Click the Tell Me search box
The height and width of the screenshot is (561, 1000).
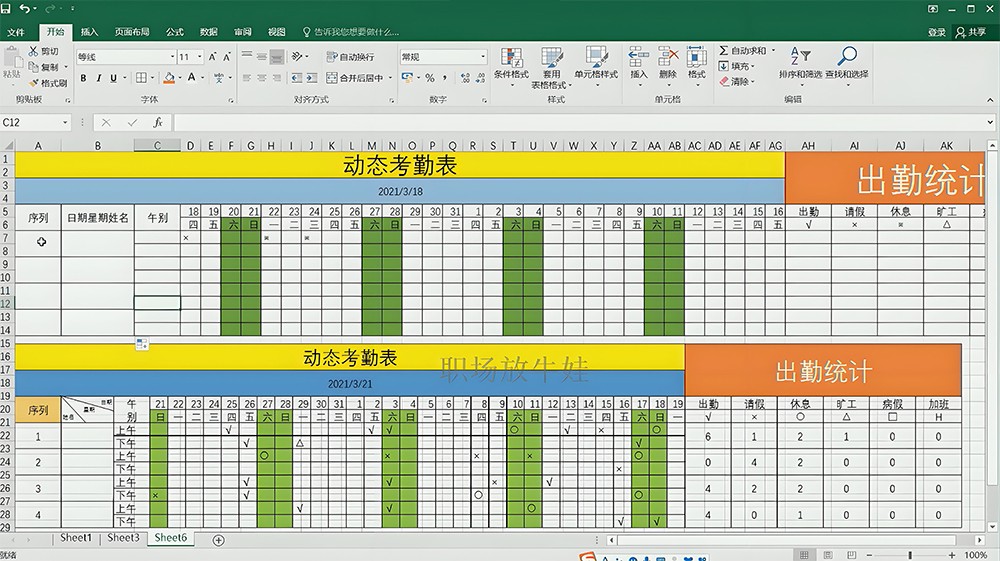click(x=351, y=32)
